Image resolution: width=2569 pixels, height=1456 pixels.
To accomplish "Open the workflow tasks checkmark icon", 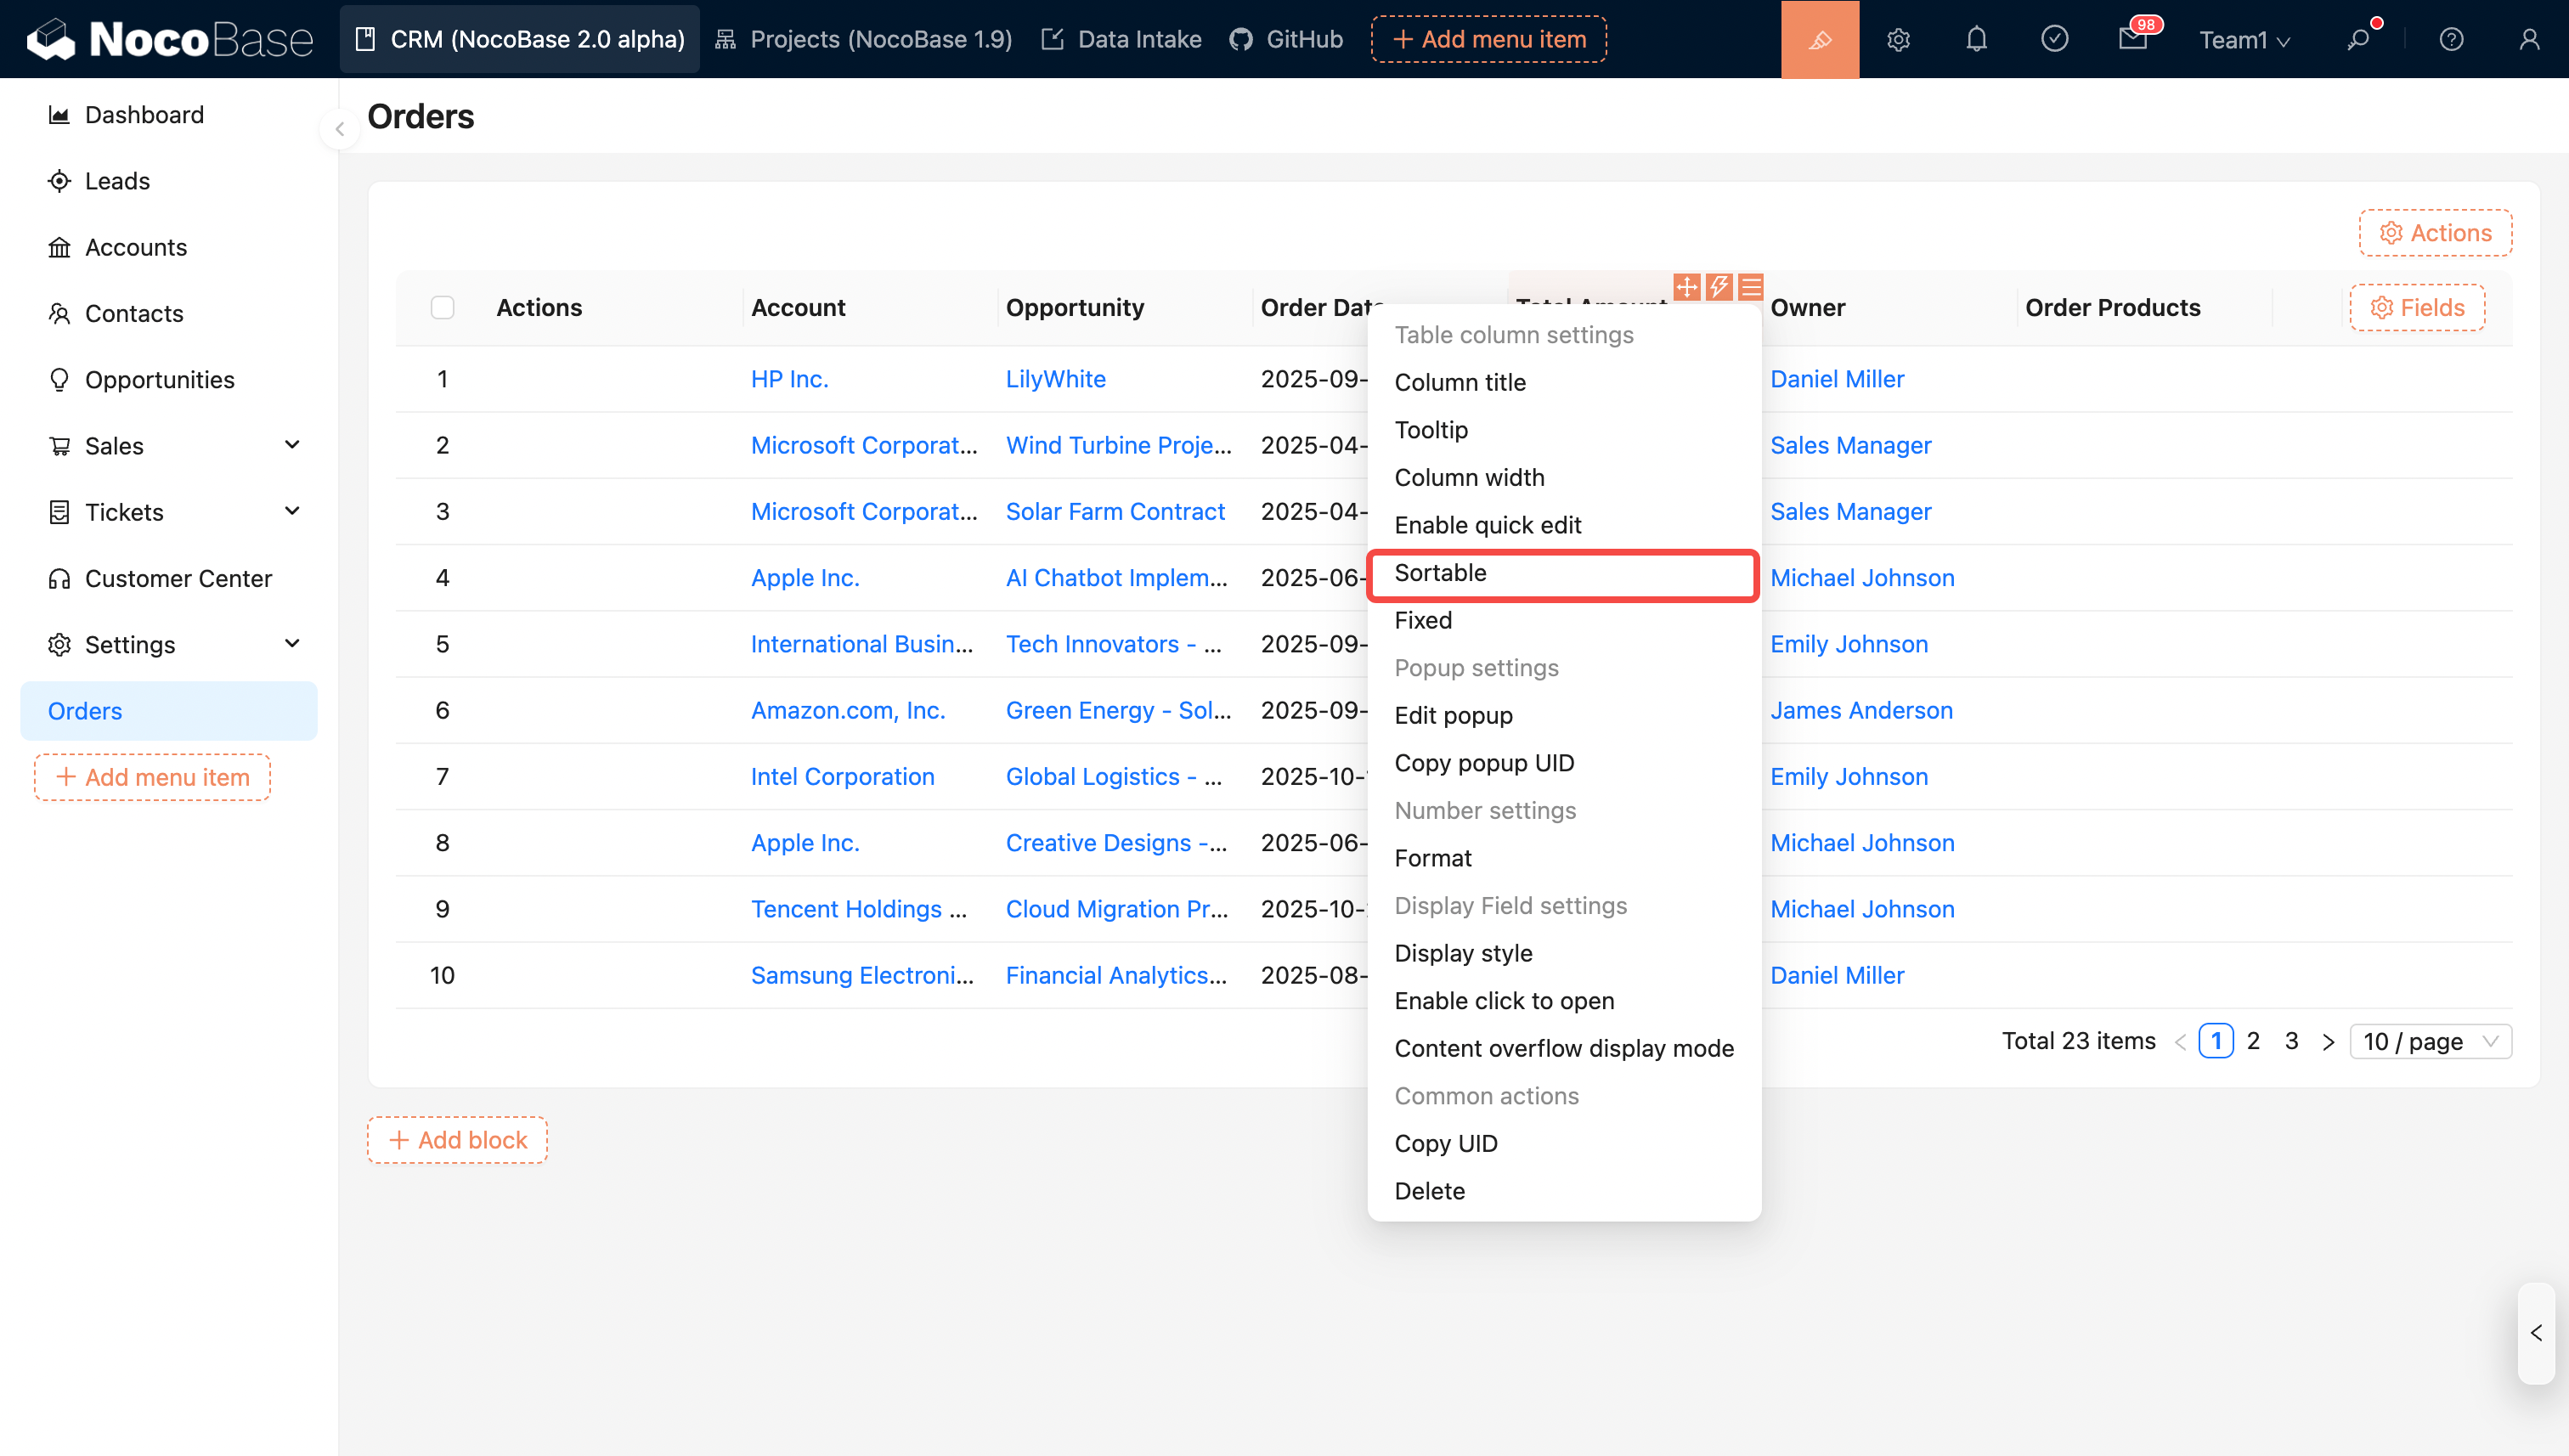I will [2054, 39].
